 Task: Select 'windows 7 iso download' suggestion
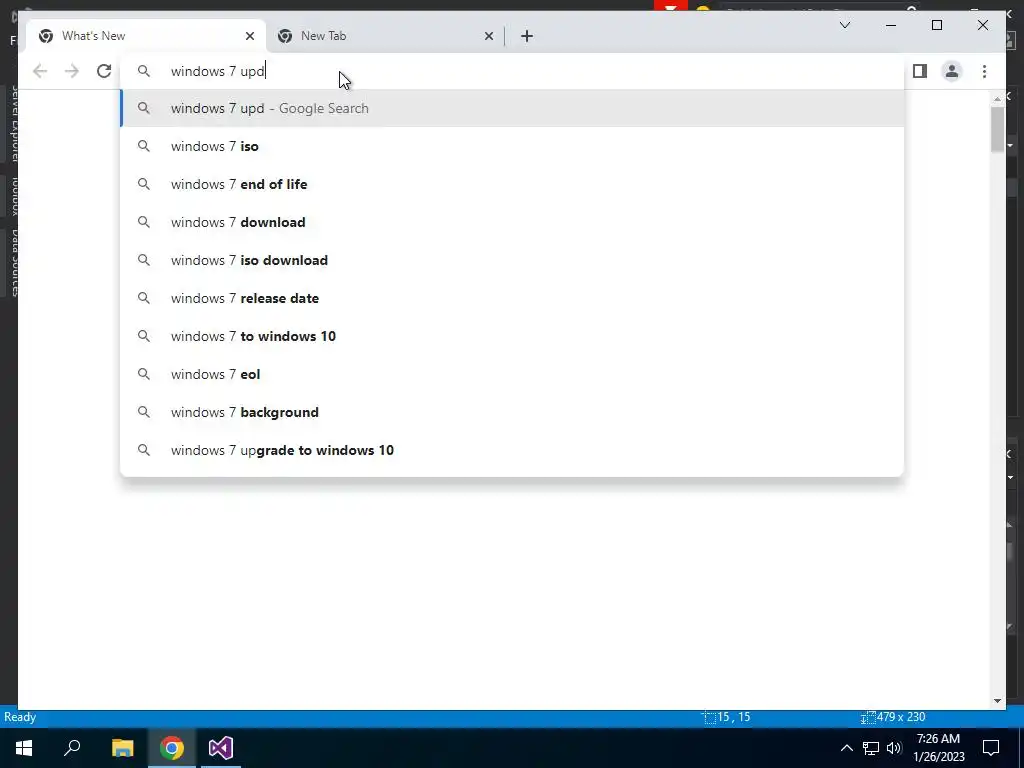[x=512, y=260]
